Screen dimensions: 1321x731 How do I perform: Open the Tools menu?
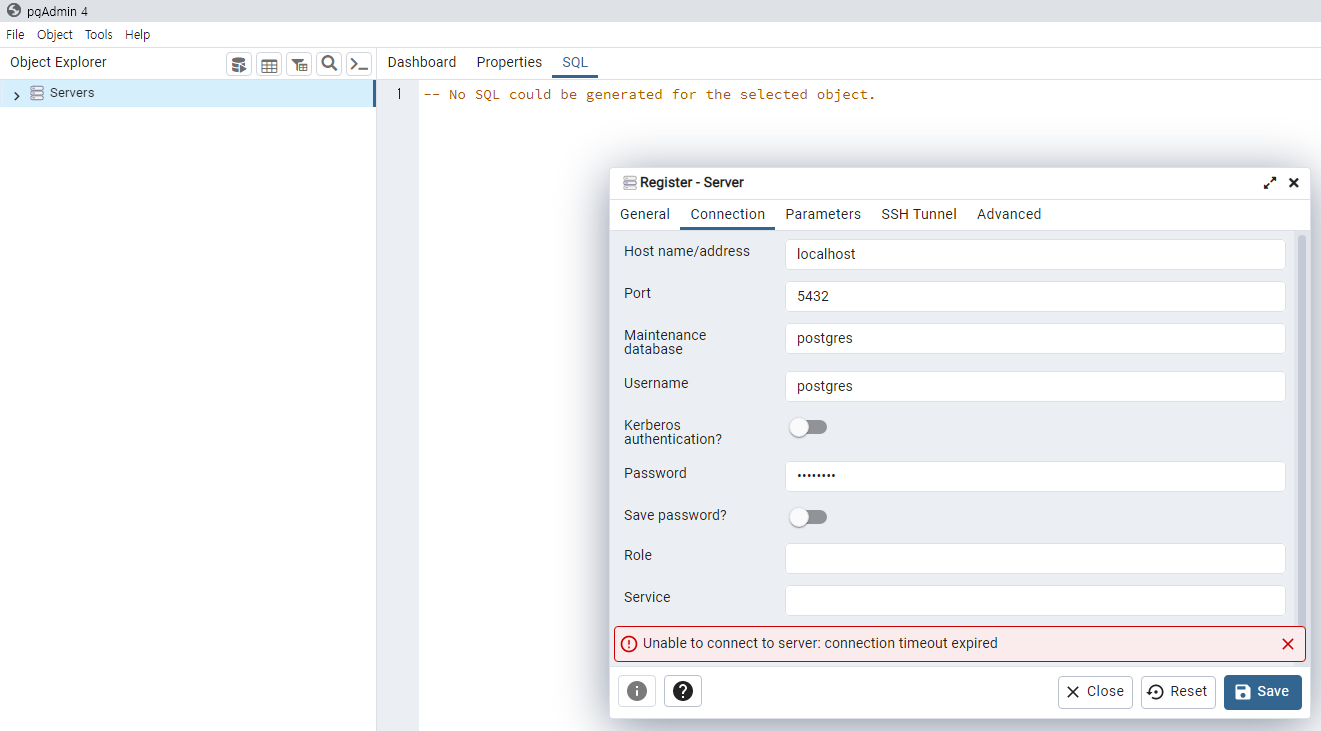99,35
